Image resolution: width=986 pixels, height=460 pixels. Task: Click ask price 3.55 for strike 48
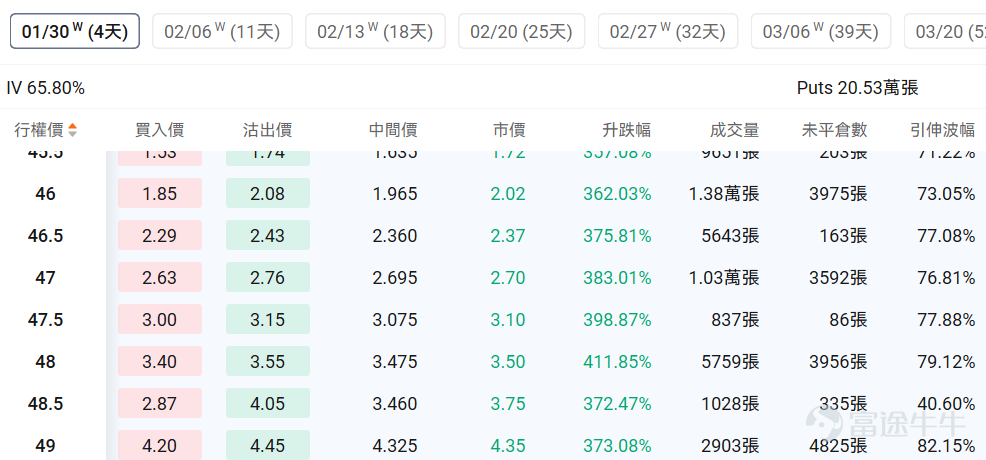[x=268, y=362]
